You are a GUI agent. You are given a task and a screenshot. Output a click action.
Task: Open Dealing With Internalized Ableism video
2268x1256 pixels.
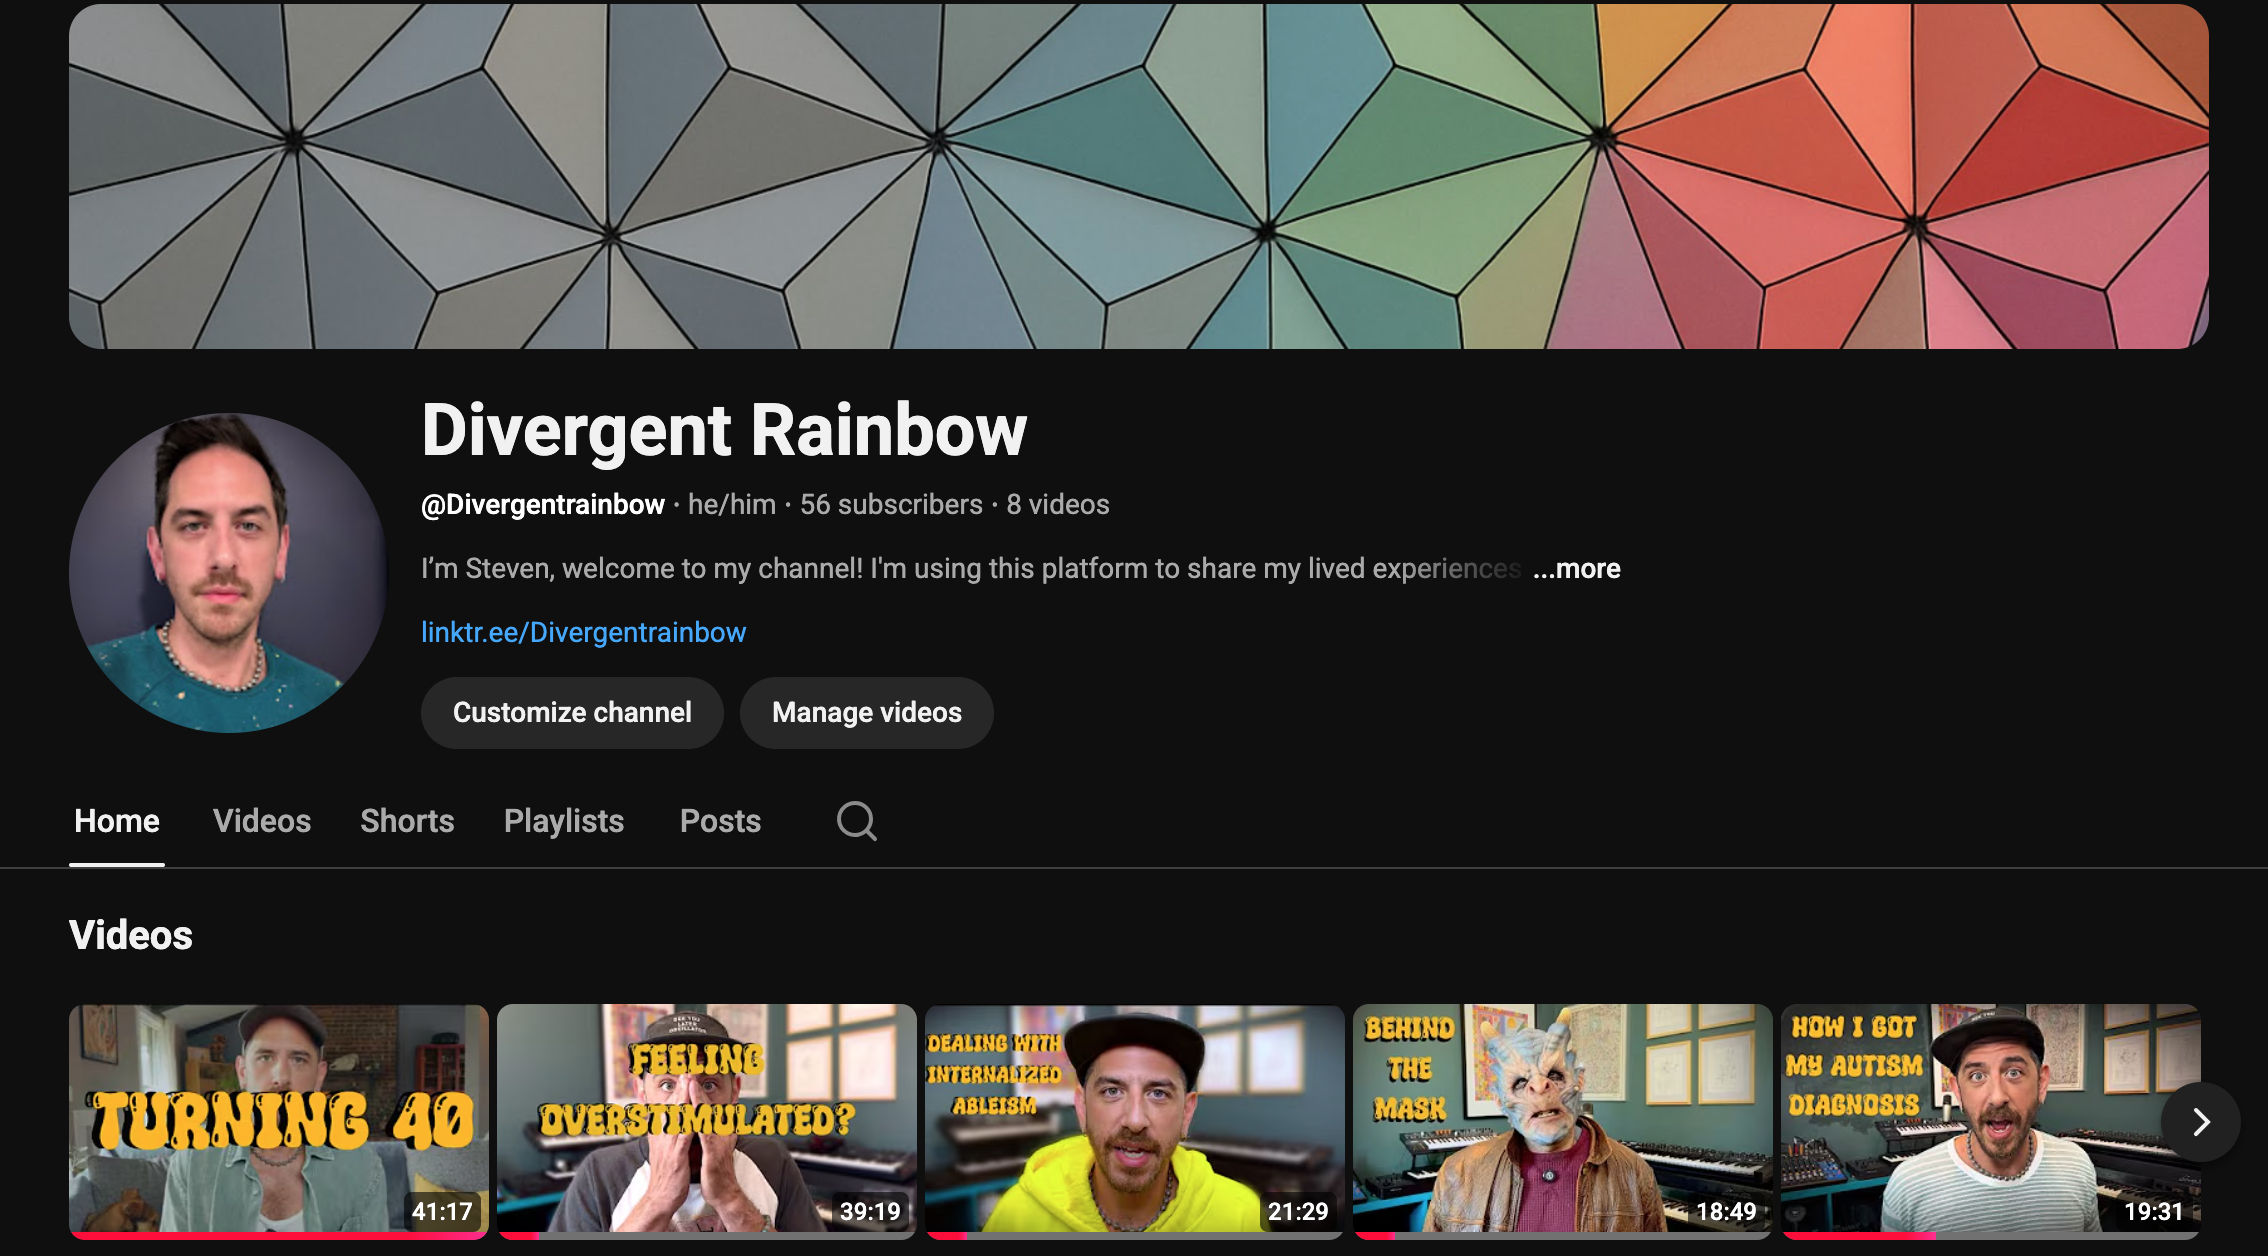[1134, 1118]
